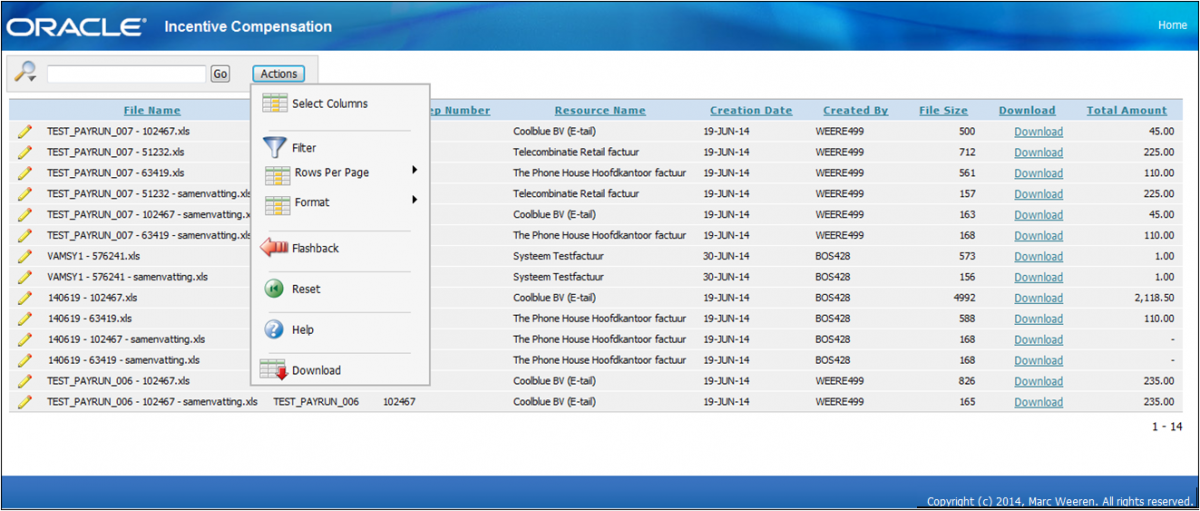The width and height of the screenshot is (1200, 511).
Task: Click Download link for 140619 - 102467.xls
Action: pyautogui.click(x=1038, y=298)
